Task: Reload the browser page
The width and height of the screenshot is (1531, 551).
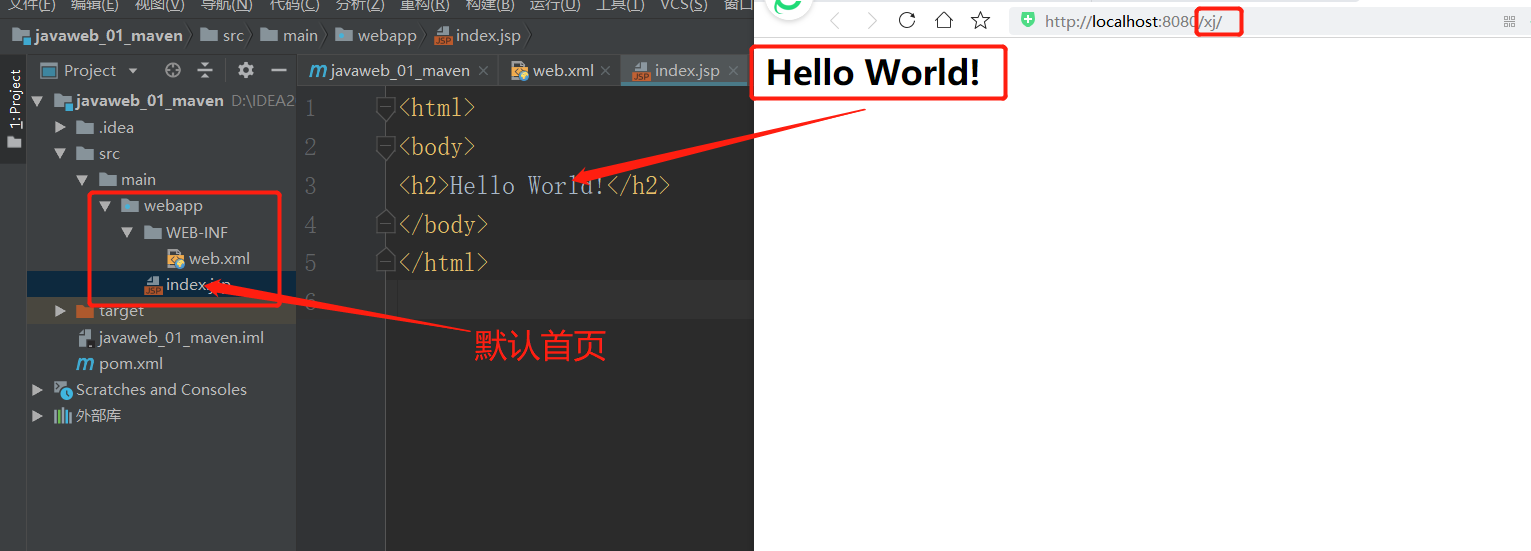Action: [907, 20]
